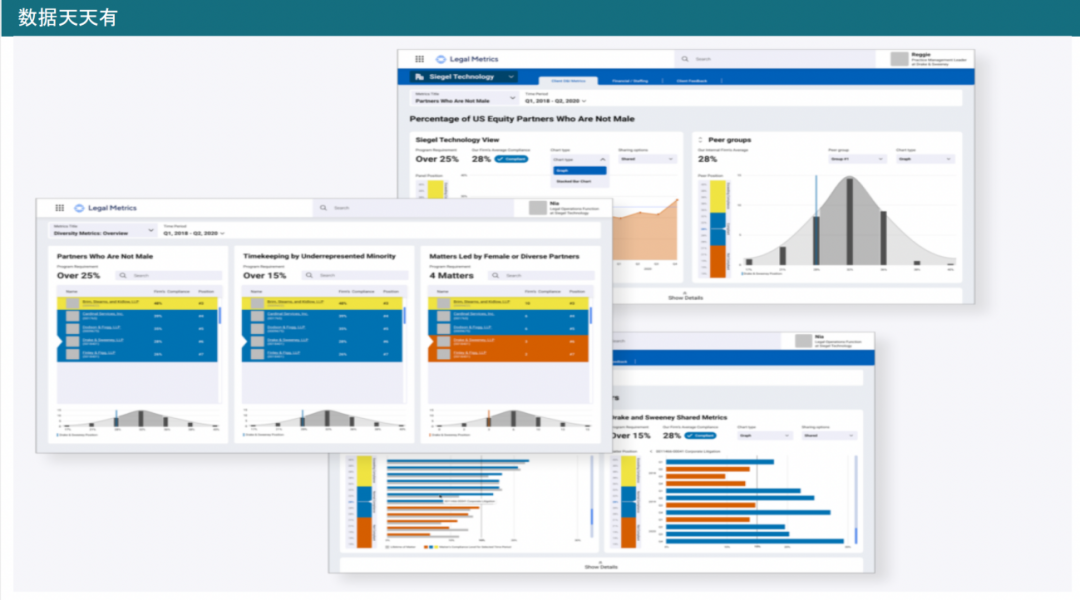The width and height of the screenshot is (1080, 600).
Task: Switch to the Client Feedback tab below Reggie's search bar
Action: point(692,81)
